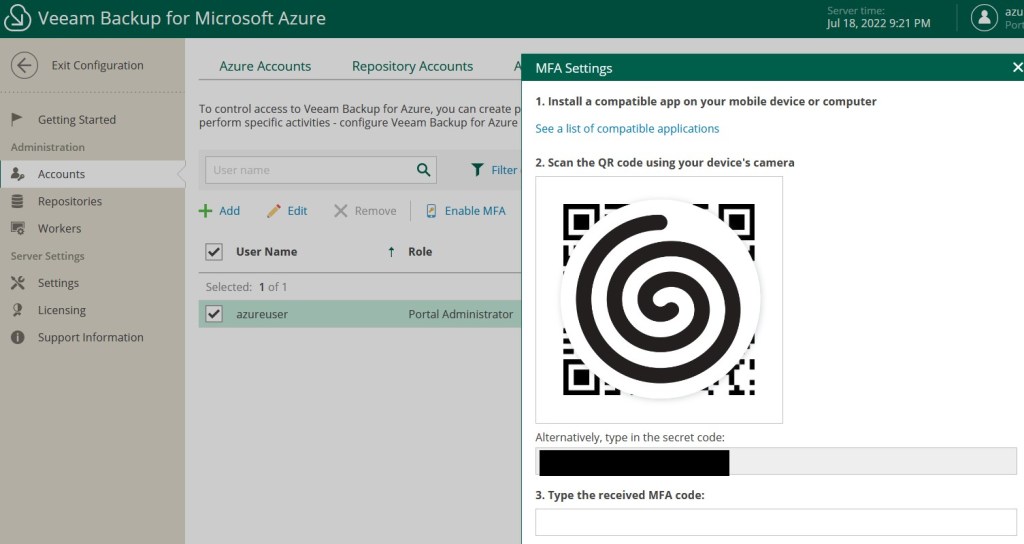Open See a list of compatible applications link
This screenshot has width=1024, height=544.
627,128
